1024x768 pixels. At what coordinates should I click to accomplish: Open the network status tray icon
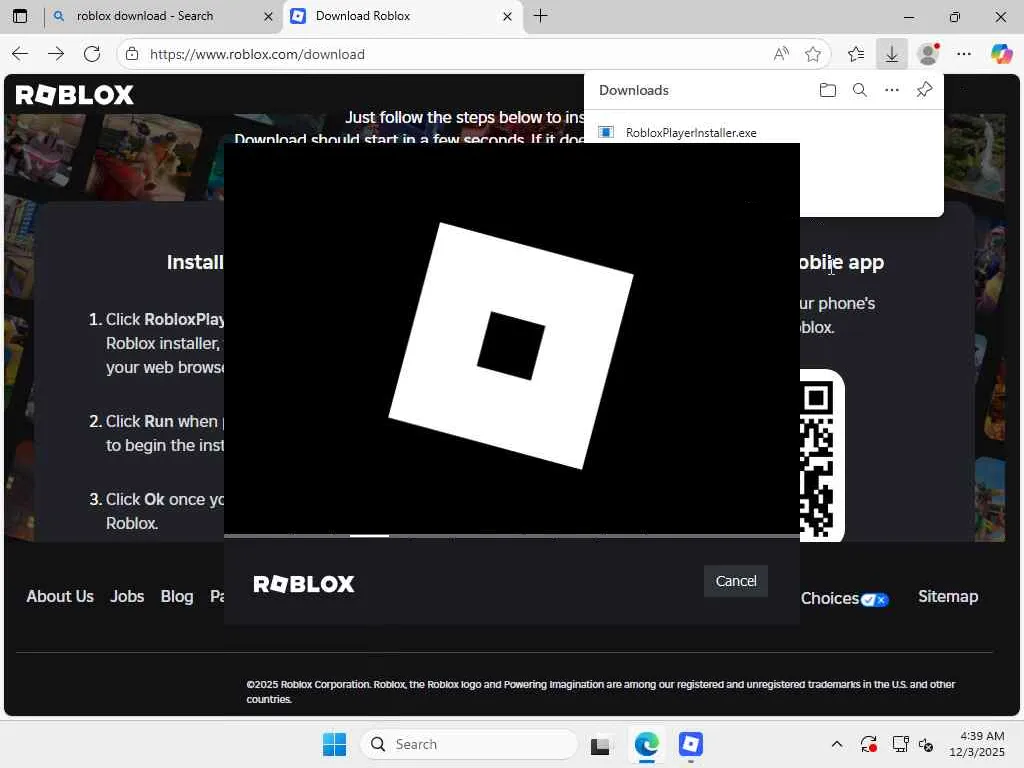click(x=901, y=744)
